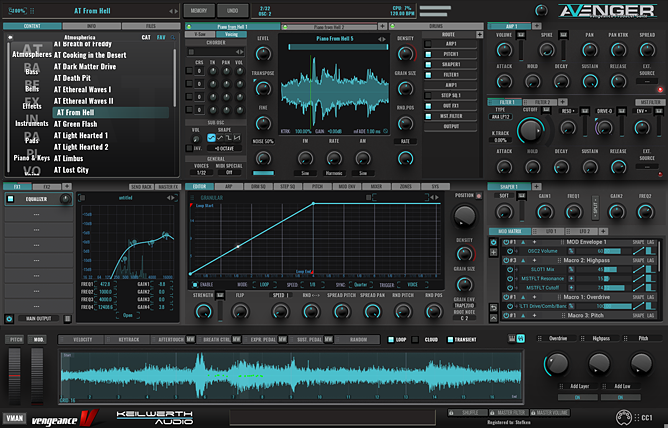Open the sub osc +0 OCTAVE selector
The width and height of the screenshot is (668, 428).
point(225,148)
